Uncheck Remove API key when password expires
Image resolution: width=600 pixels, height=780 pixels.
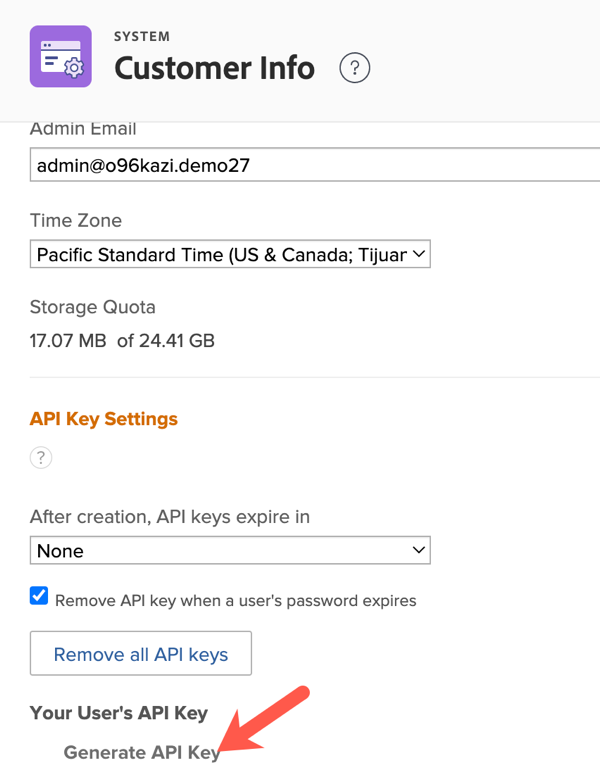(39, 595)
